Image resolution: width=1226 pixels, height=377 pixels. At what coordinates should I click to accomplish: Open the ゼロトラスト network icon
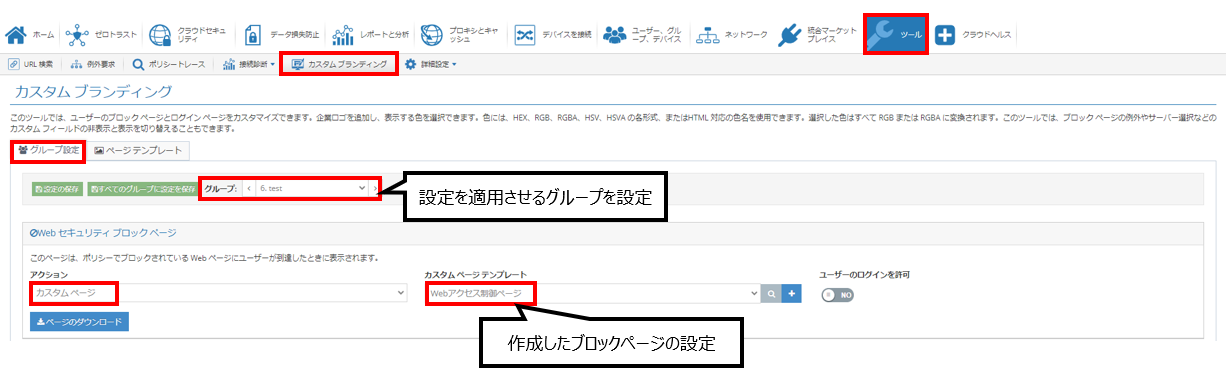[76, 35]
